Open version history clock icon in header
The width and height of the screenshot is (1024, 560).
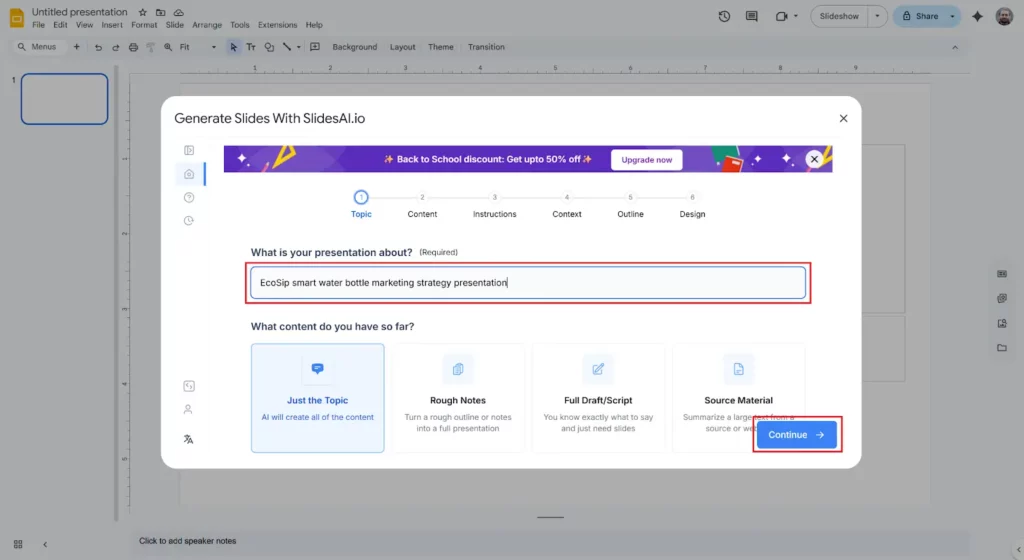coord(724,16)
